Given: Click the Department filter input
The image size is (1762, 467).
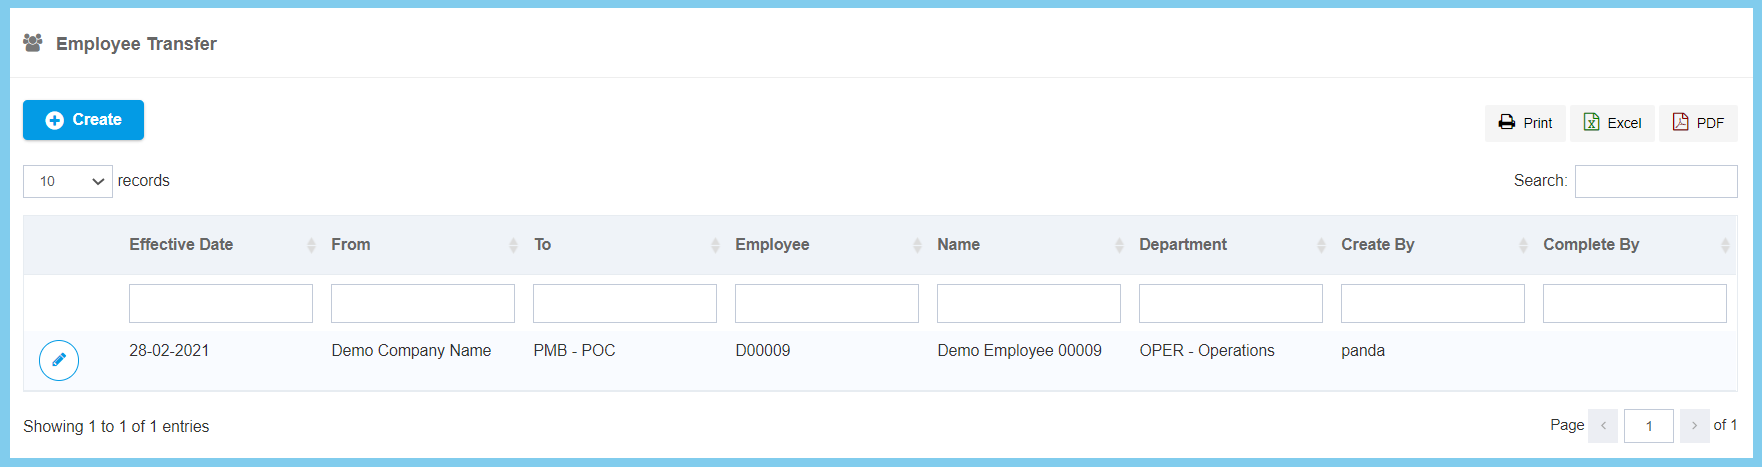Looking at the screenshot, I should pyautogui.click(x=1231, y=303).
